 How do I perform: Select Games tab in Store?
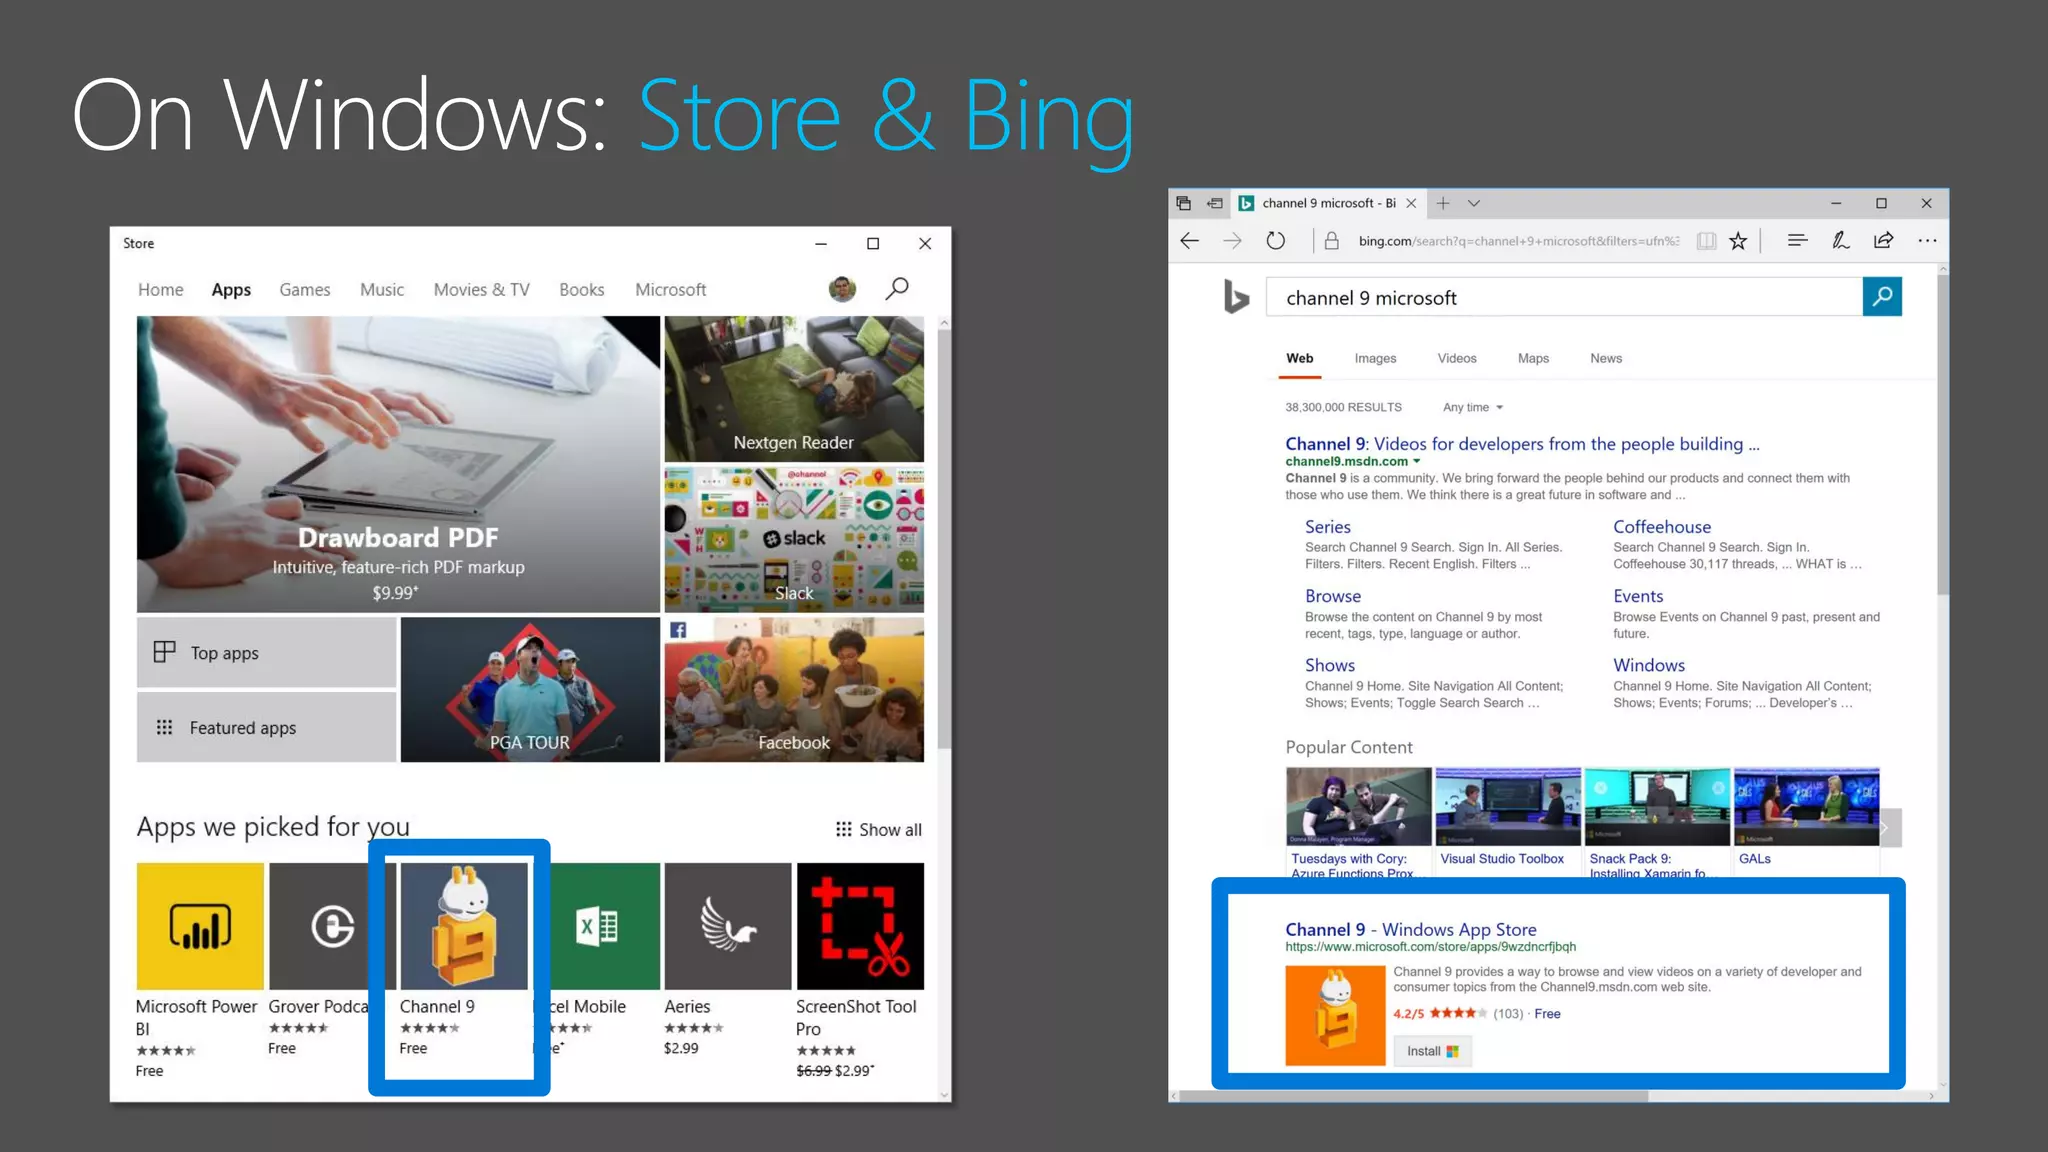[x=305, y=289]
